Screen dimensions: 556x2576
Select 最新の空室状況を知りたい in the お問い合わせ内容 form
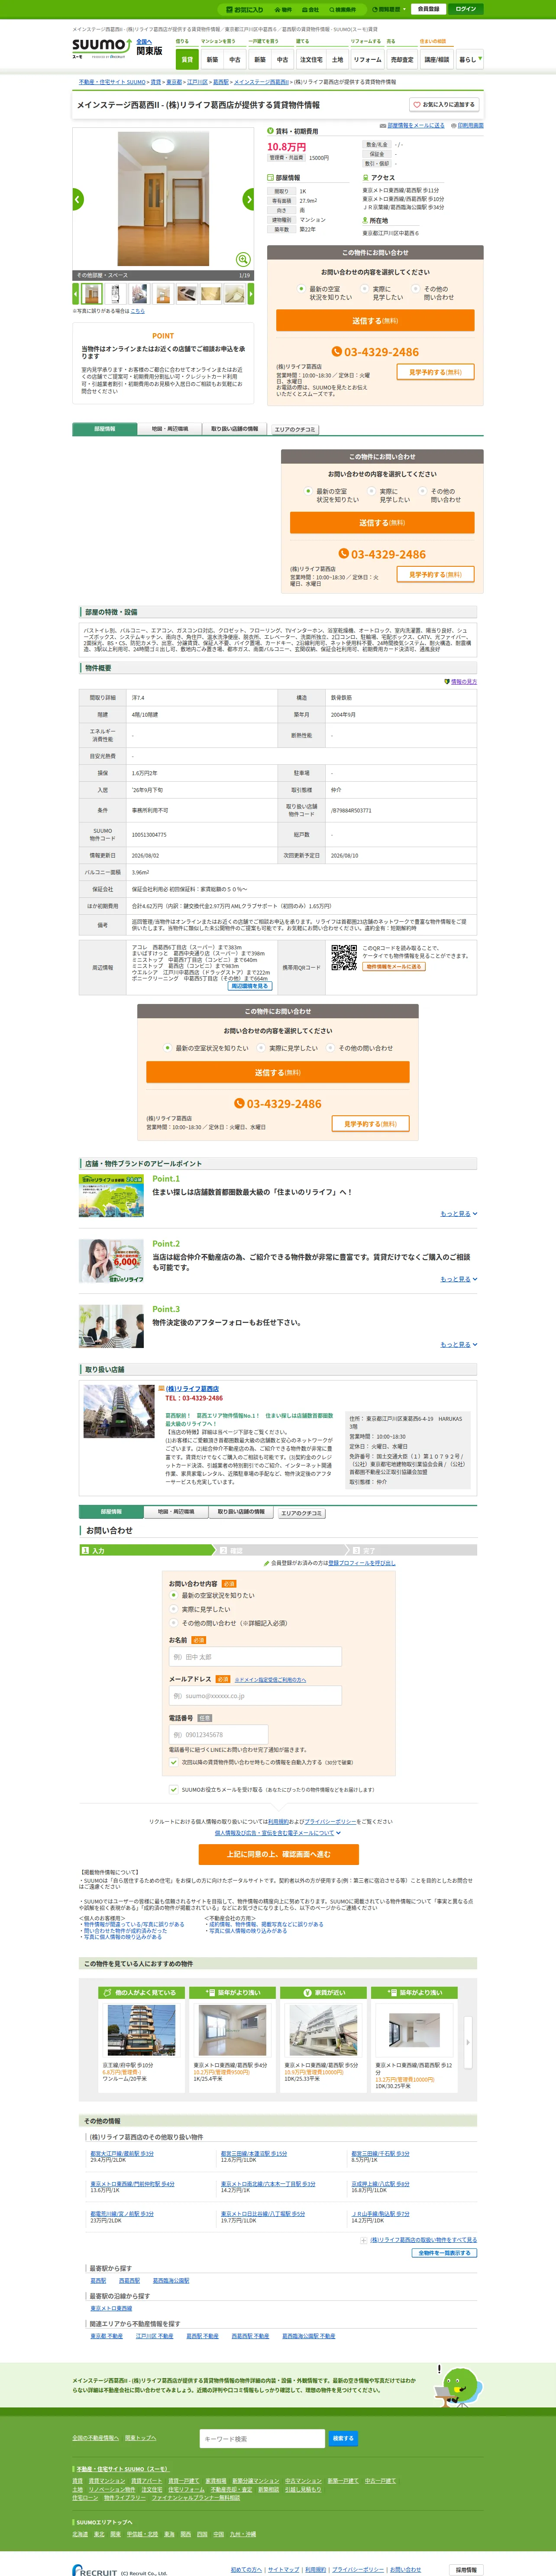(174, 1595)
